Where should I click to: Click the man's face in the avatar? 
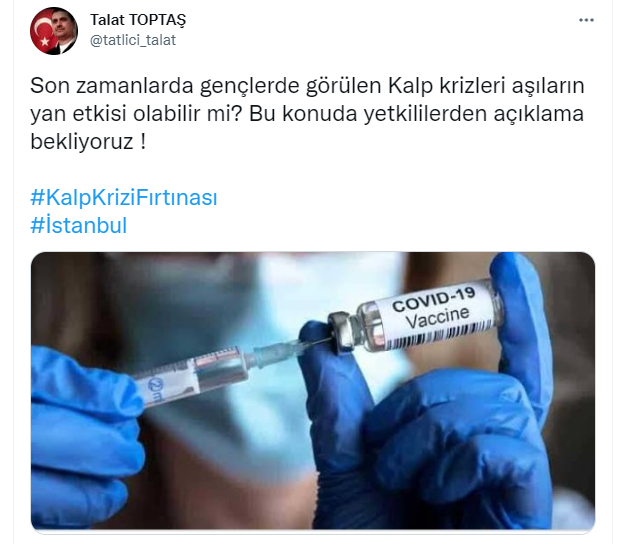[63, 26]
